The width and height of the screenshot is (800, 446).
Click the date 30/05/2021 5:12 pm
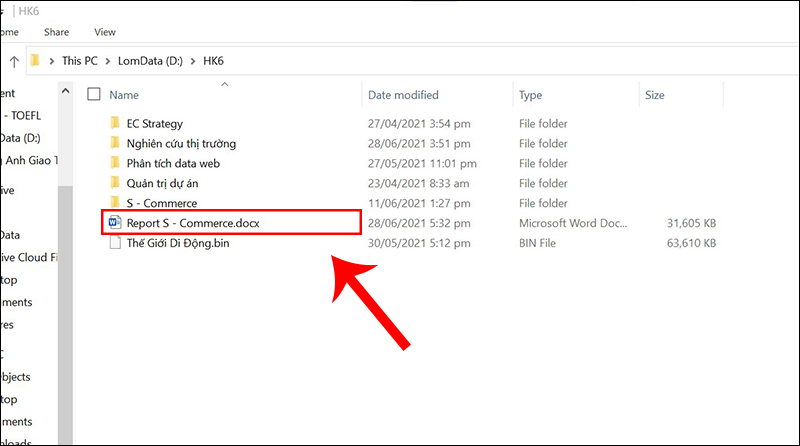click(x=419, y=243)
